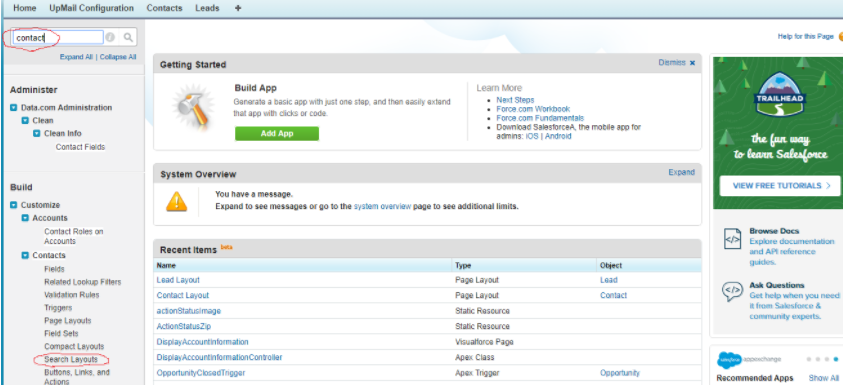Focus the setup quick find search box
The image size is (847, 392).
click(58, 37)
